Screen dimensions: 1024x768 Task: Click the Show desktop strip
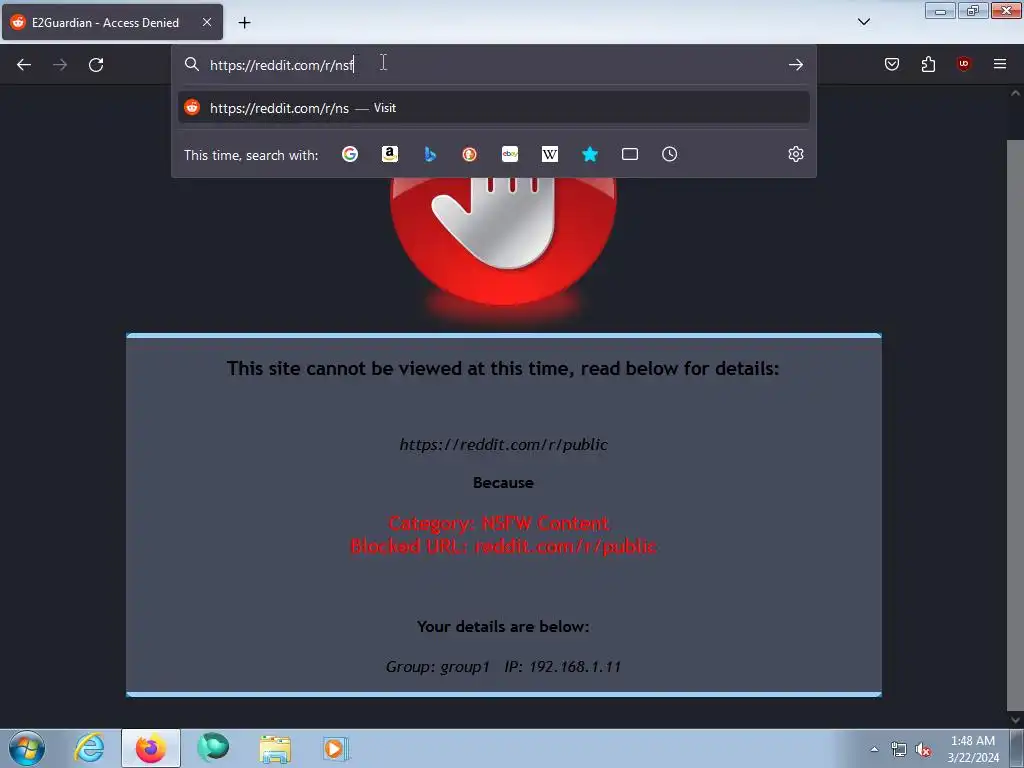[x=1017, y=748]
